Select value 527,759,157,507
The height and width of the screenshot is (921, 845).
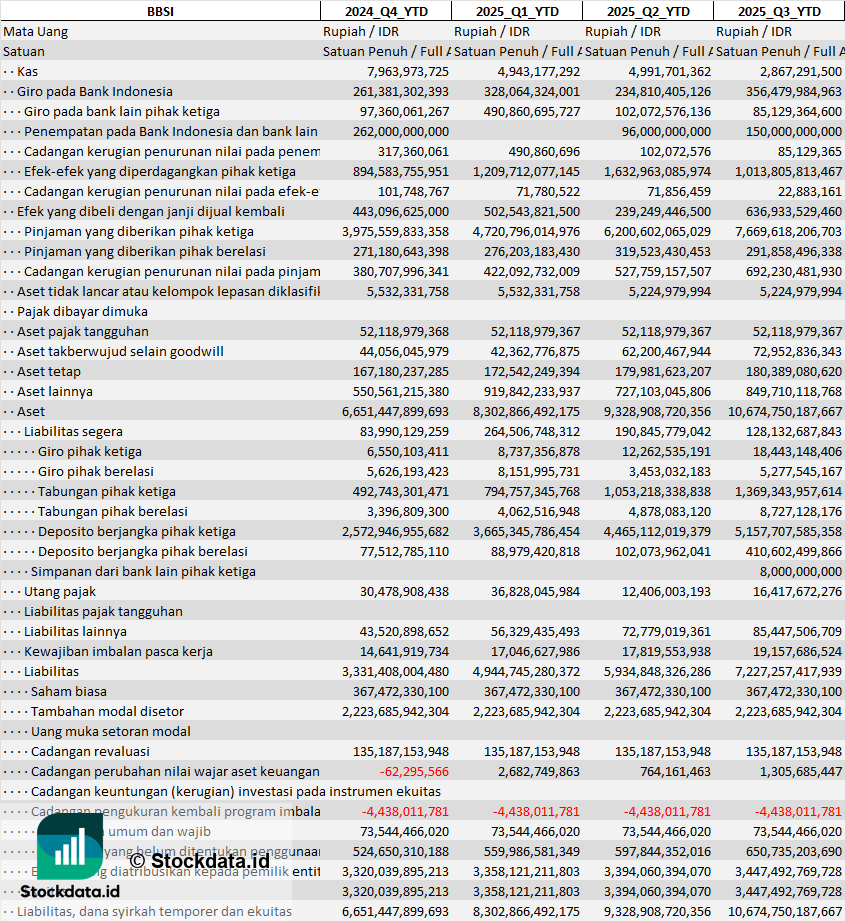pyautogui.click(x=662, y=271)
